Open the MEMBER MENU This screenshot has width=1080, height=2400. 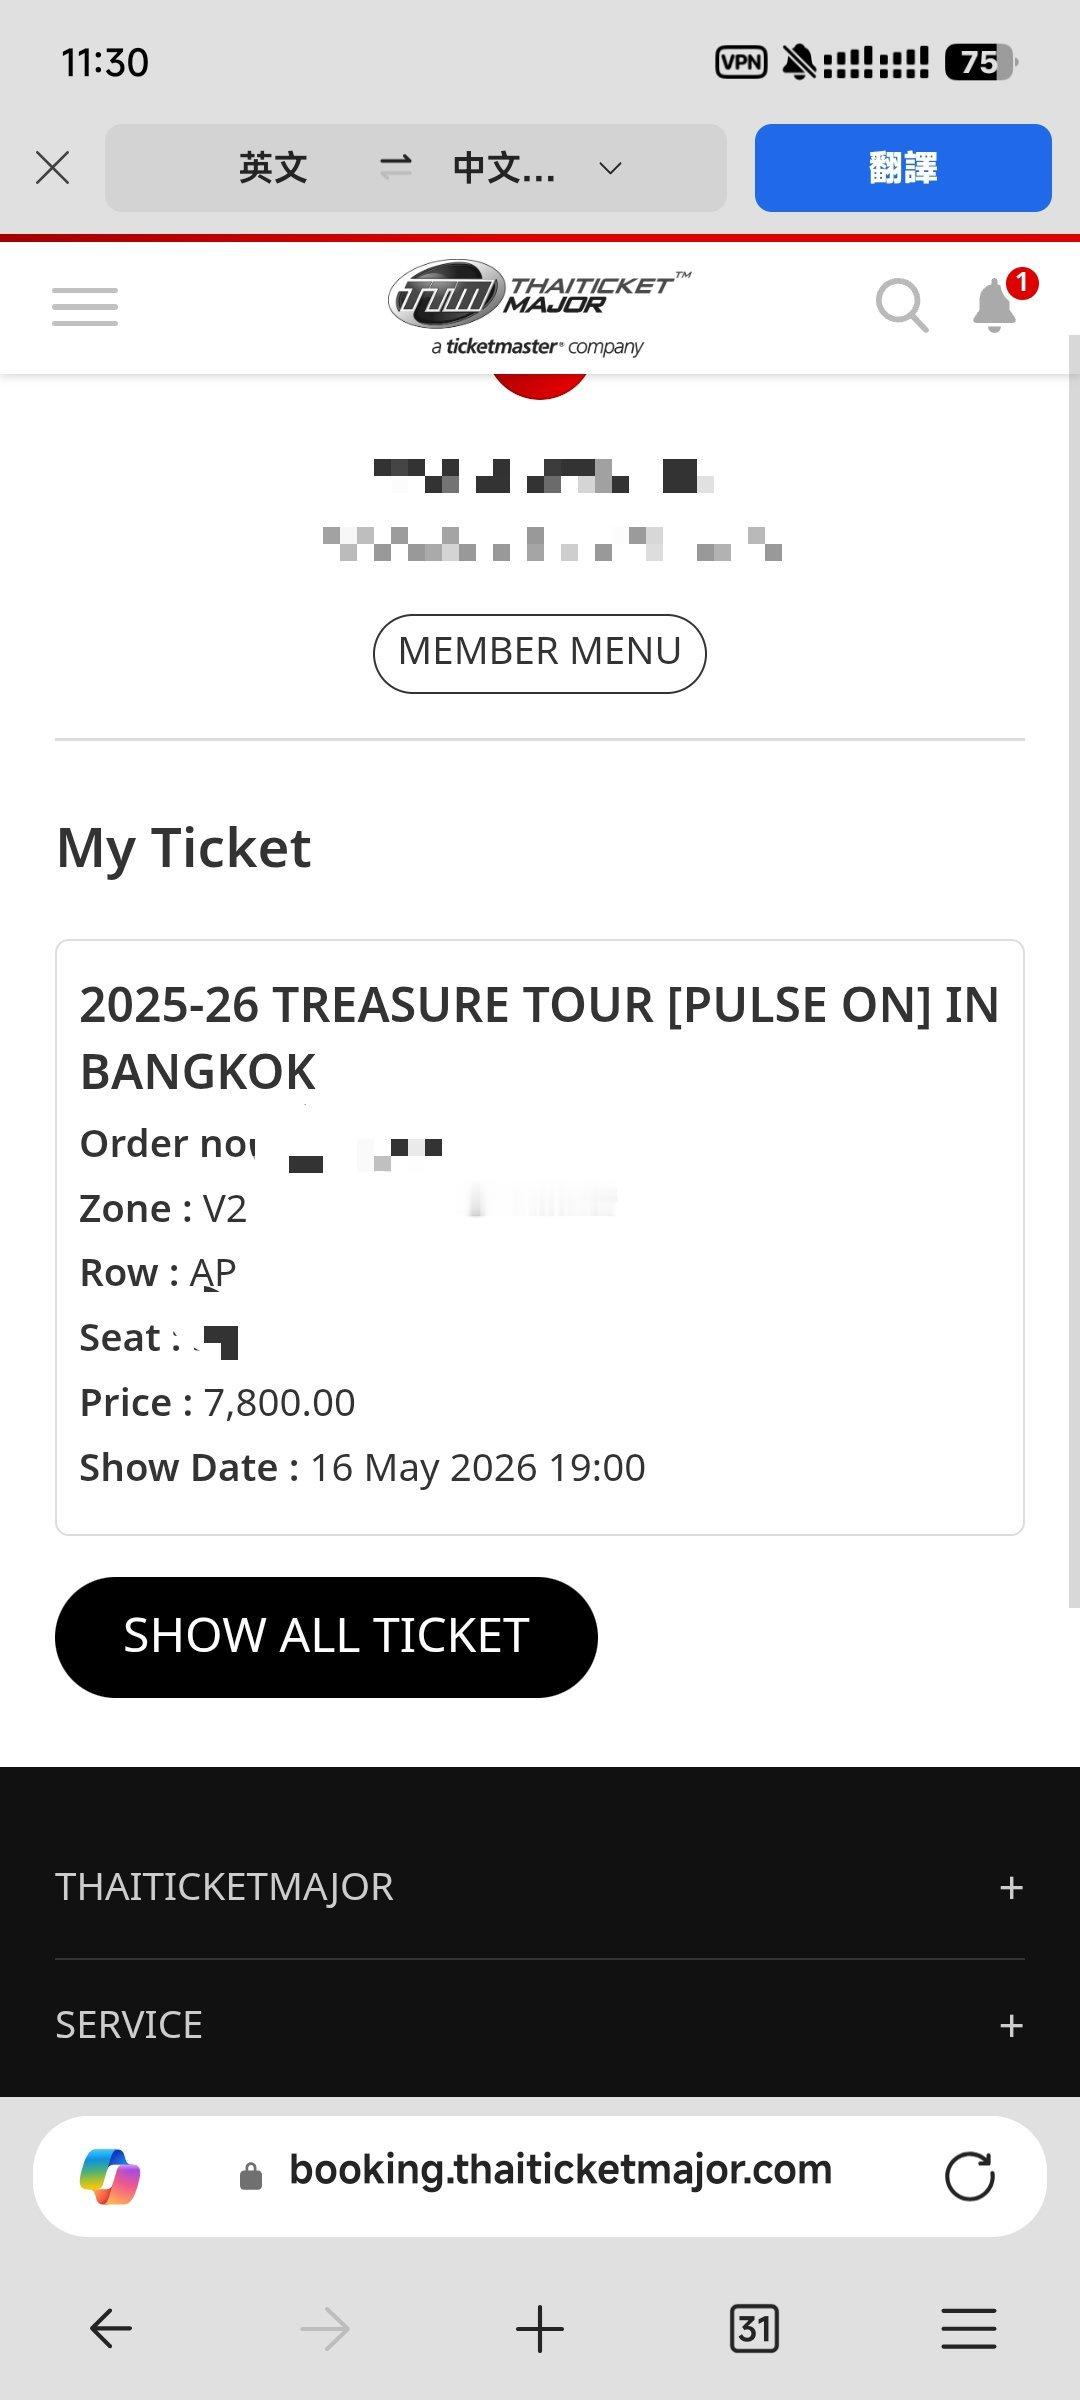540,653
